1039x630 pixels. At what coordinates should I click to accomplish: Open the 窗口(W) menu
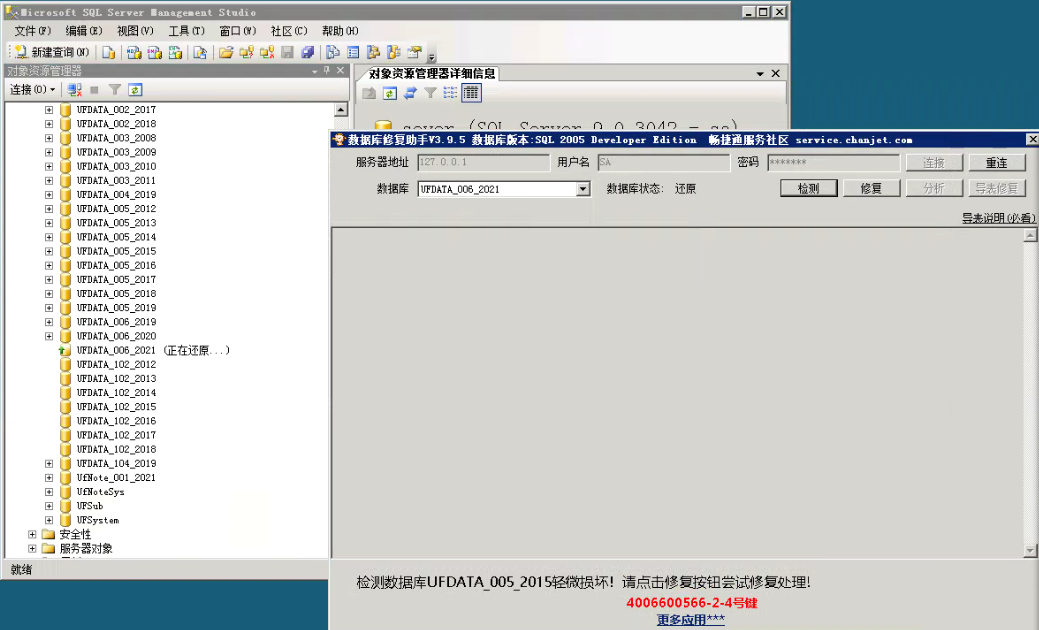pyautogui.click(x=237, y=31)
